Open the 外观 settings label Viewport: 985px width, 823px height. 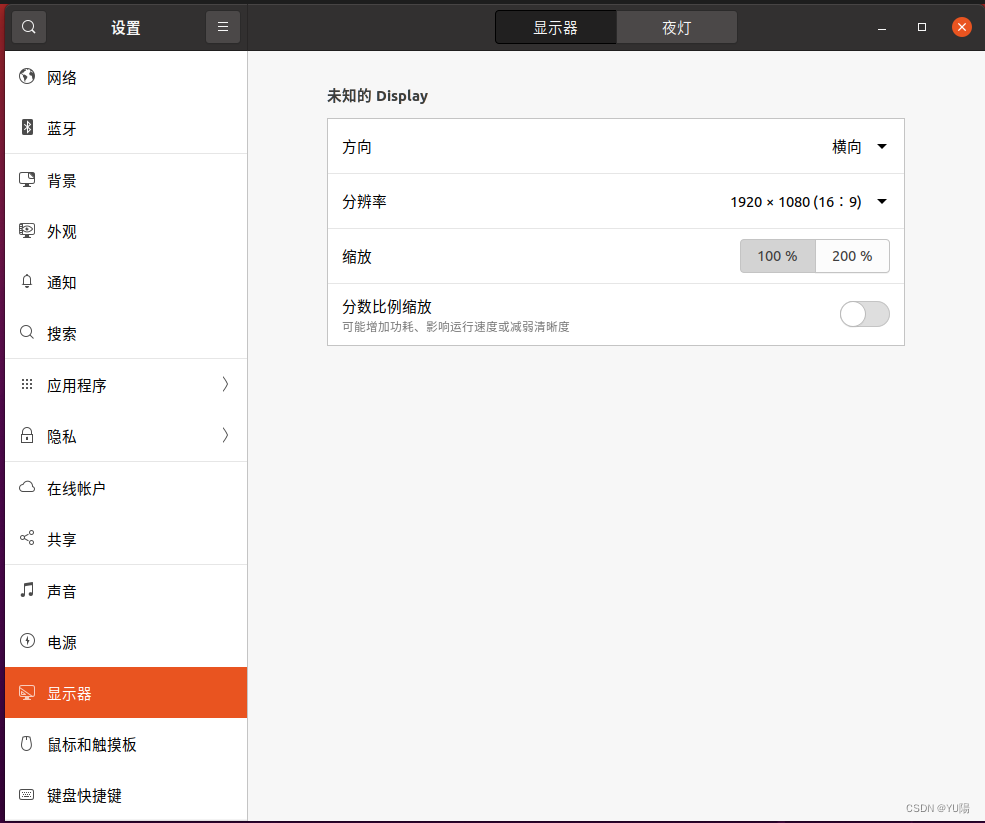62,231
